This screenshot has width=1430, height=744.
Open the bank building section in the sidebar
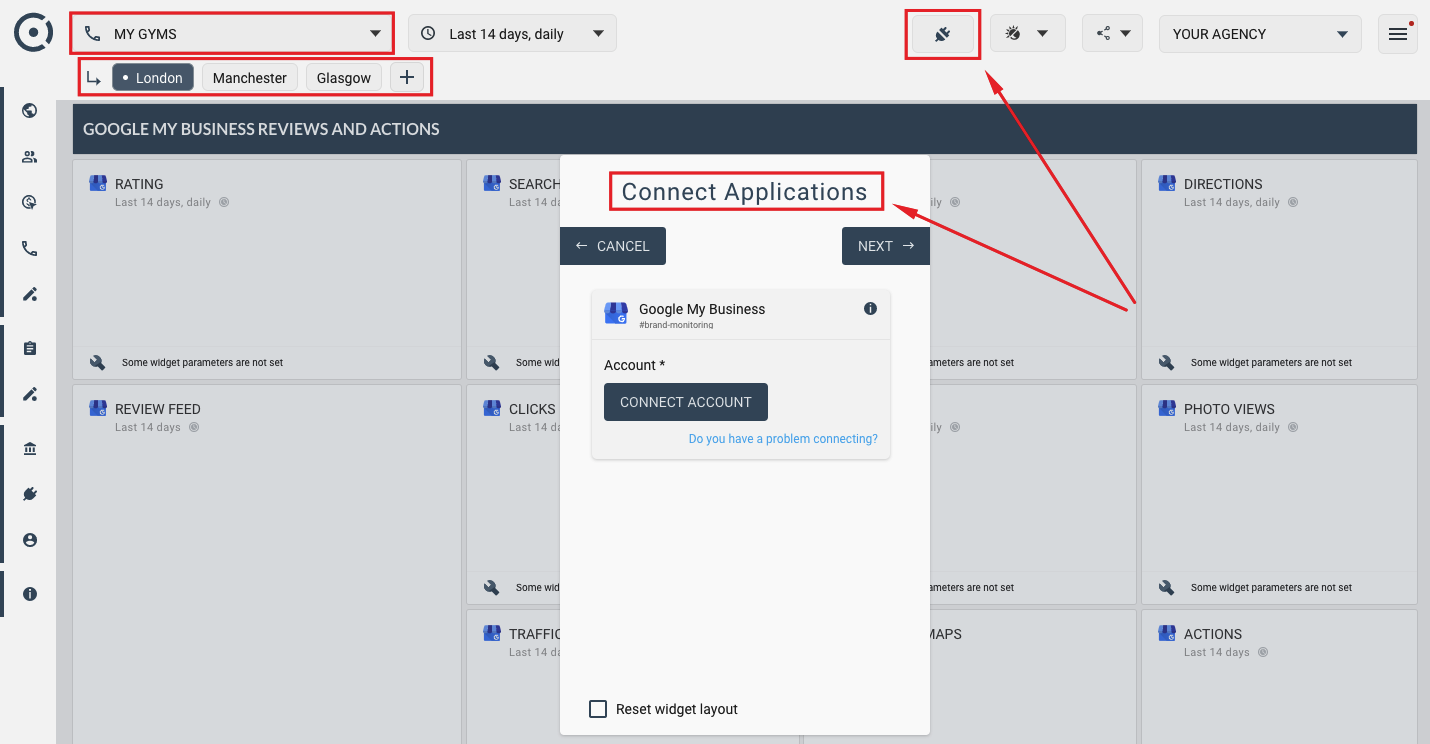click(30, 449)
